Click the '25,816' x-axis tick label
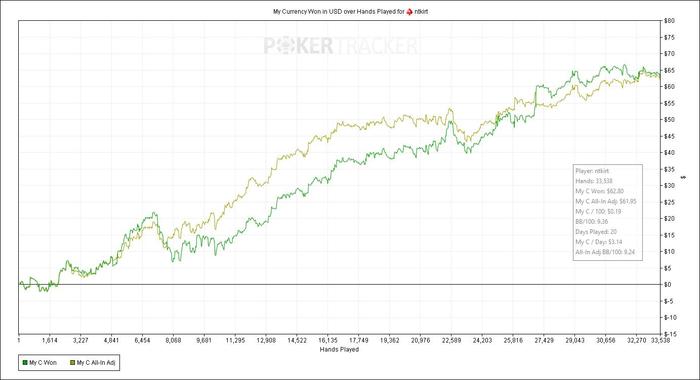This screenshot has height=380, width=700. (x=513, y=341)
